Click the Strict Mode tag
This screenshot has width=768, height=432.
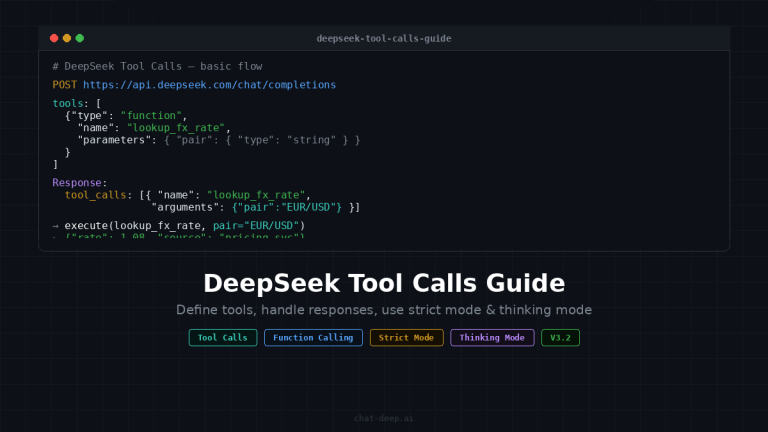pos(406,337)
